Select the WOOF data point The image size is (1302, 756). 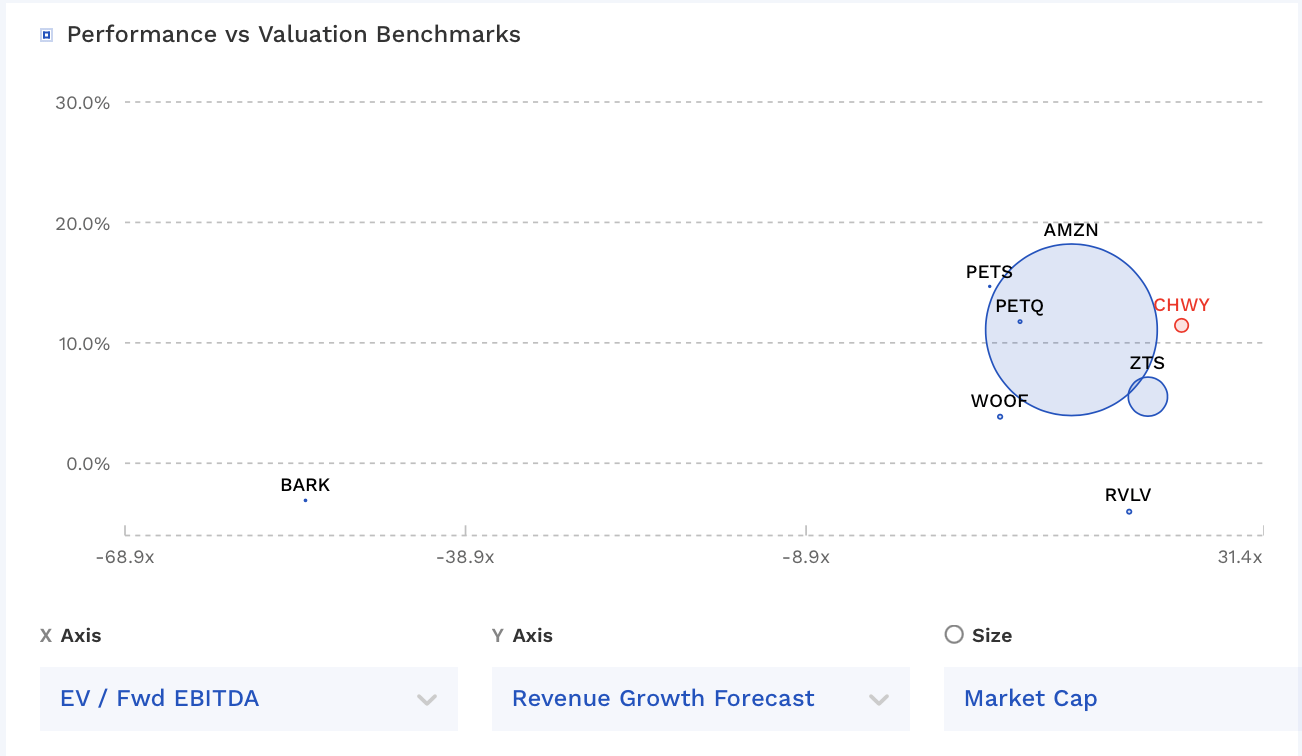[998, 414]
